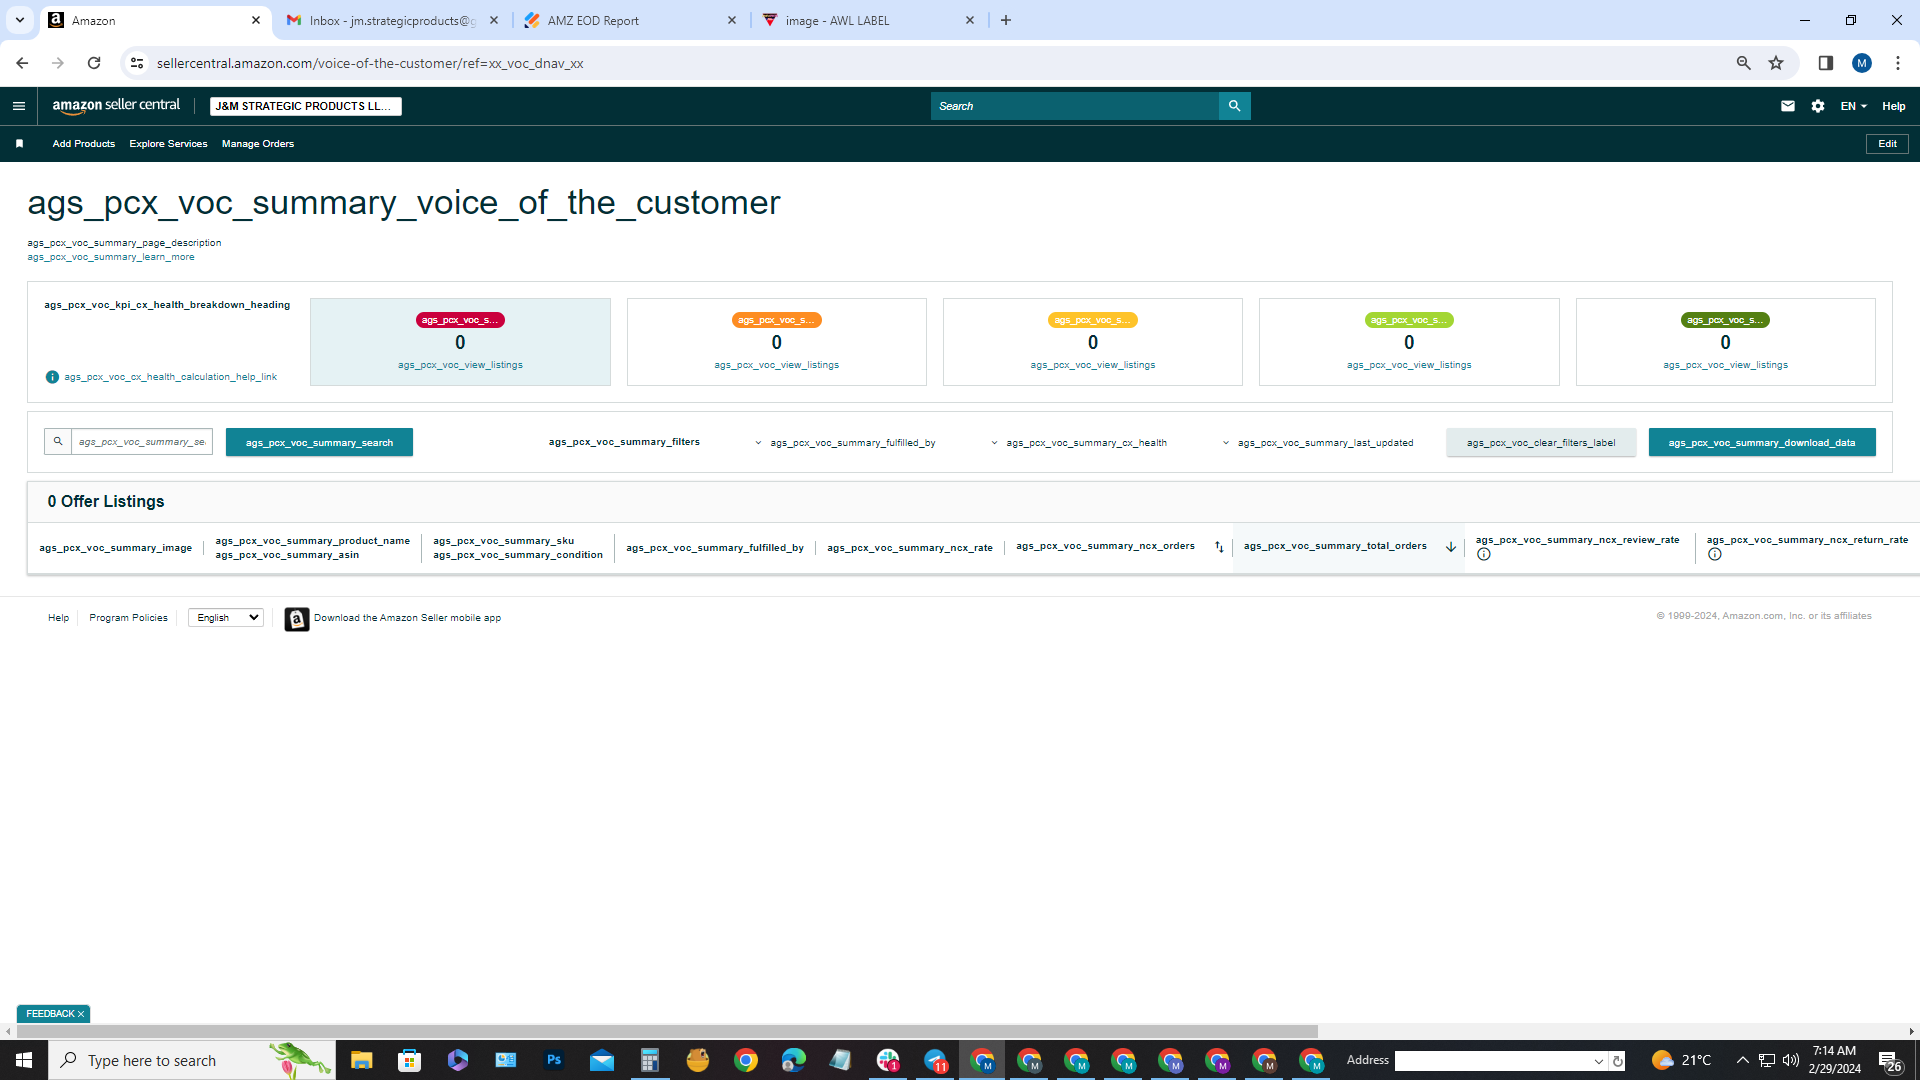Open the Download the Amazon Seller mobile app link

(407, 618)
